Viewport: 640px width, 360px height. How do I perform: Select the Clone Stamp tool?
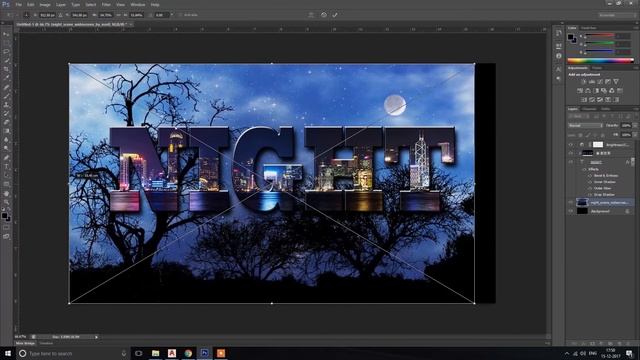pyautogui.click(x=6, y=105)
